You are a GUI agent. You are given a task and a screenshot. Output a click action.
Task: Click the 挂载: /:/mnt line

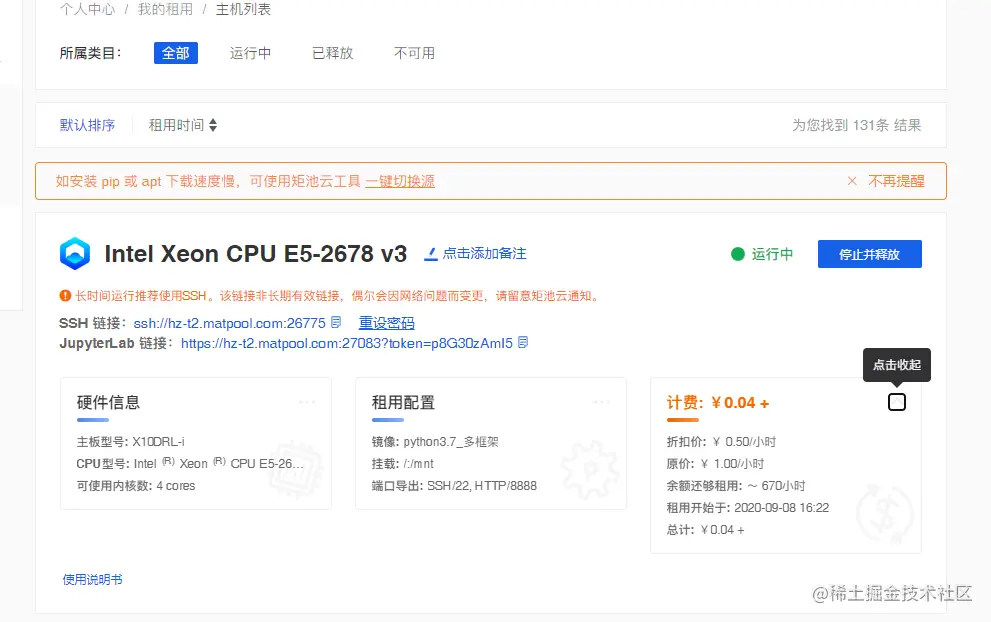(x=403, y=464)
